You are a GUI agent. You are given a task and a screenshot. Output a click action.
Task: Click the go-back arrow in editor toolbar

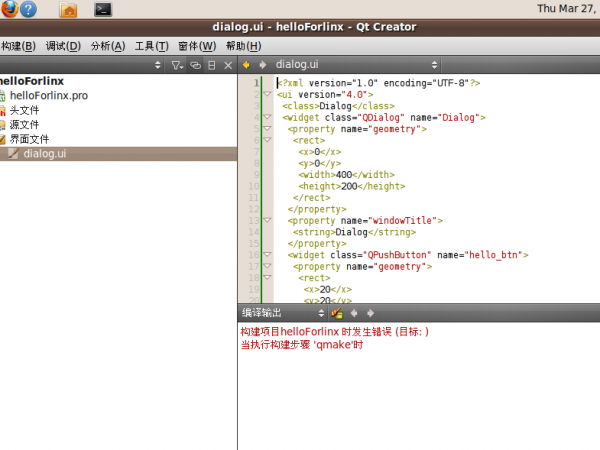coord(246,64)
